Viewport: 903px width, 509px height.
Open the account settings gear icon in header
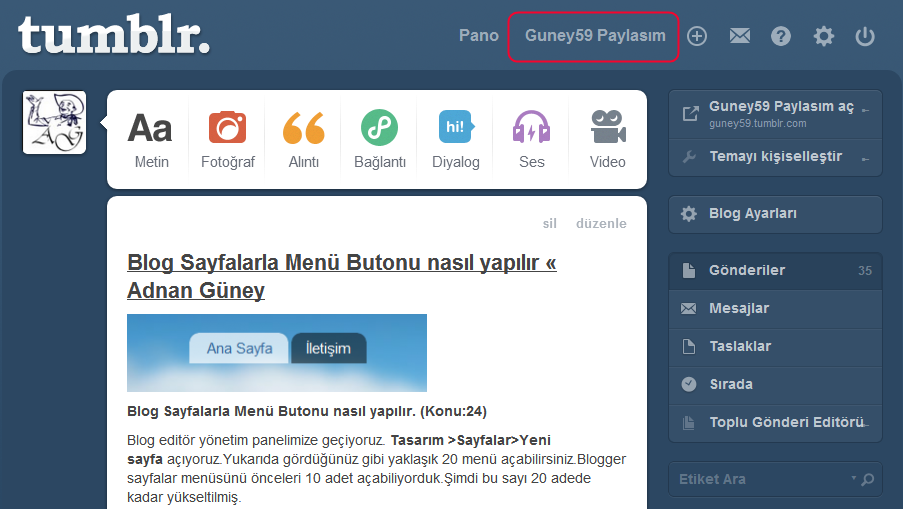[x=824, y=36]
